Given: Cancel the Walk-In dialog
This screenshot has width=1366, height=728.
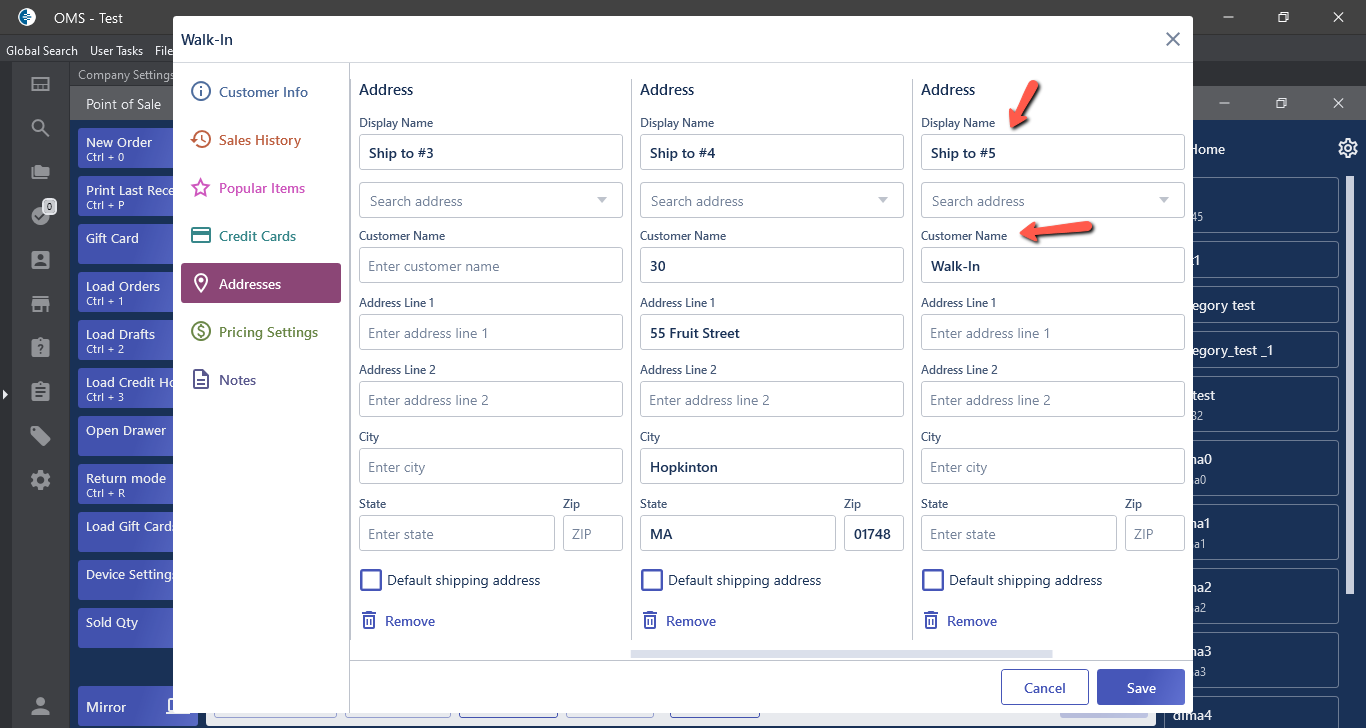Looking at the screenshot, I should pos(1044,688).
